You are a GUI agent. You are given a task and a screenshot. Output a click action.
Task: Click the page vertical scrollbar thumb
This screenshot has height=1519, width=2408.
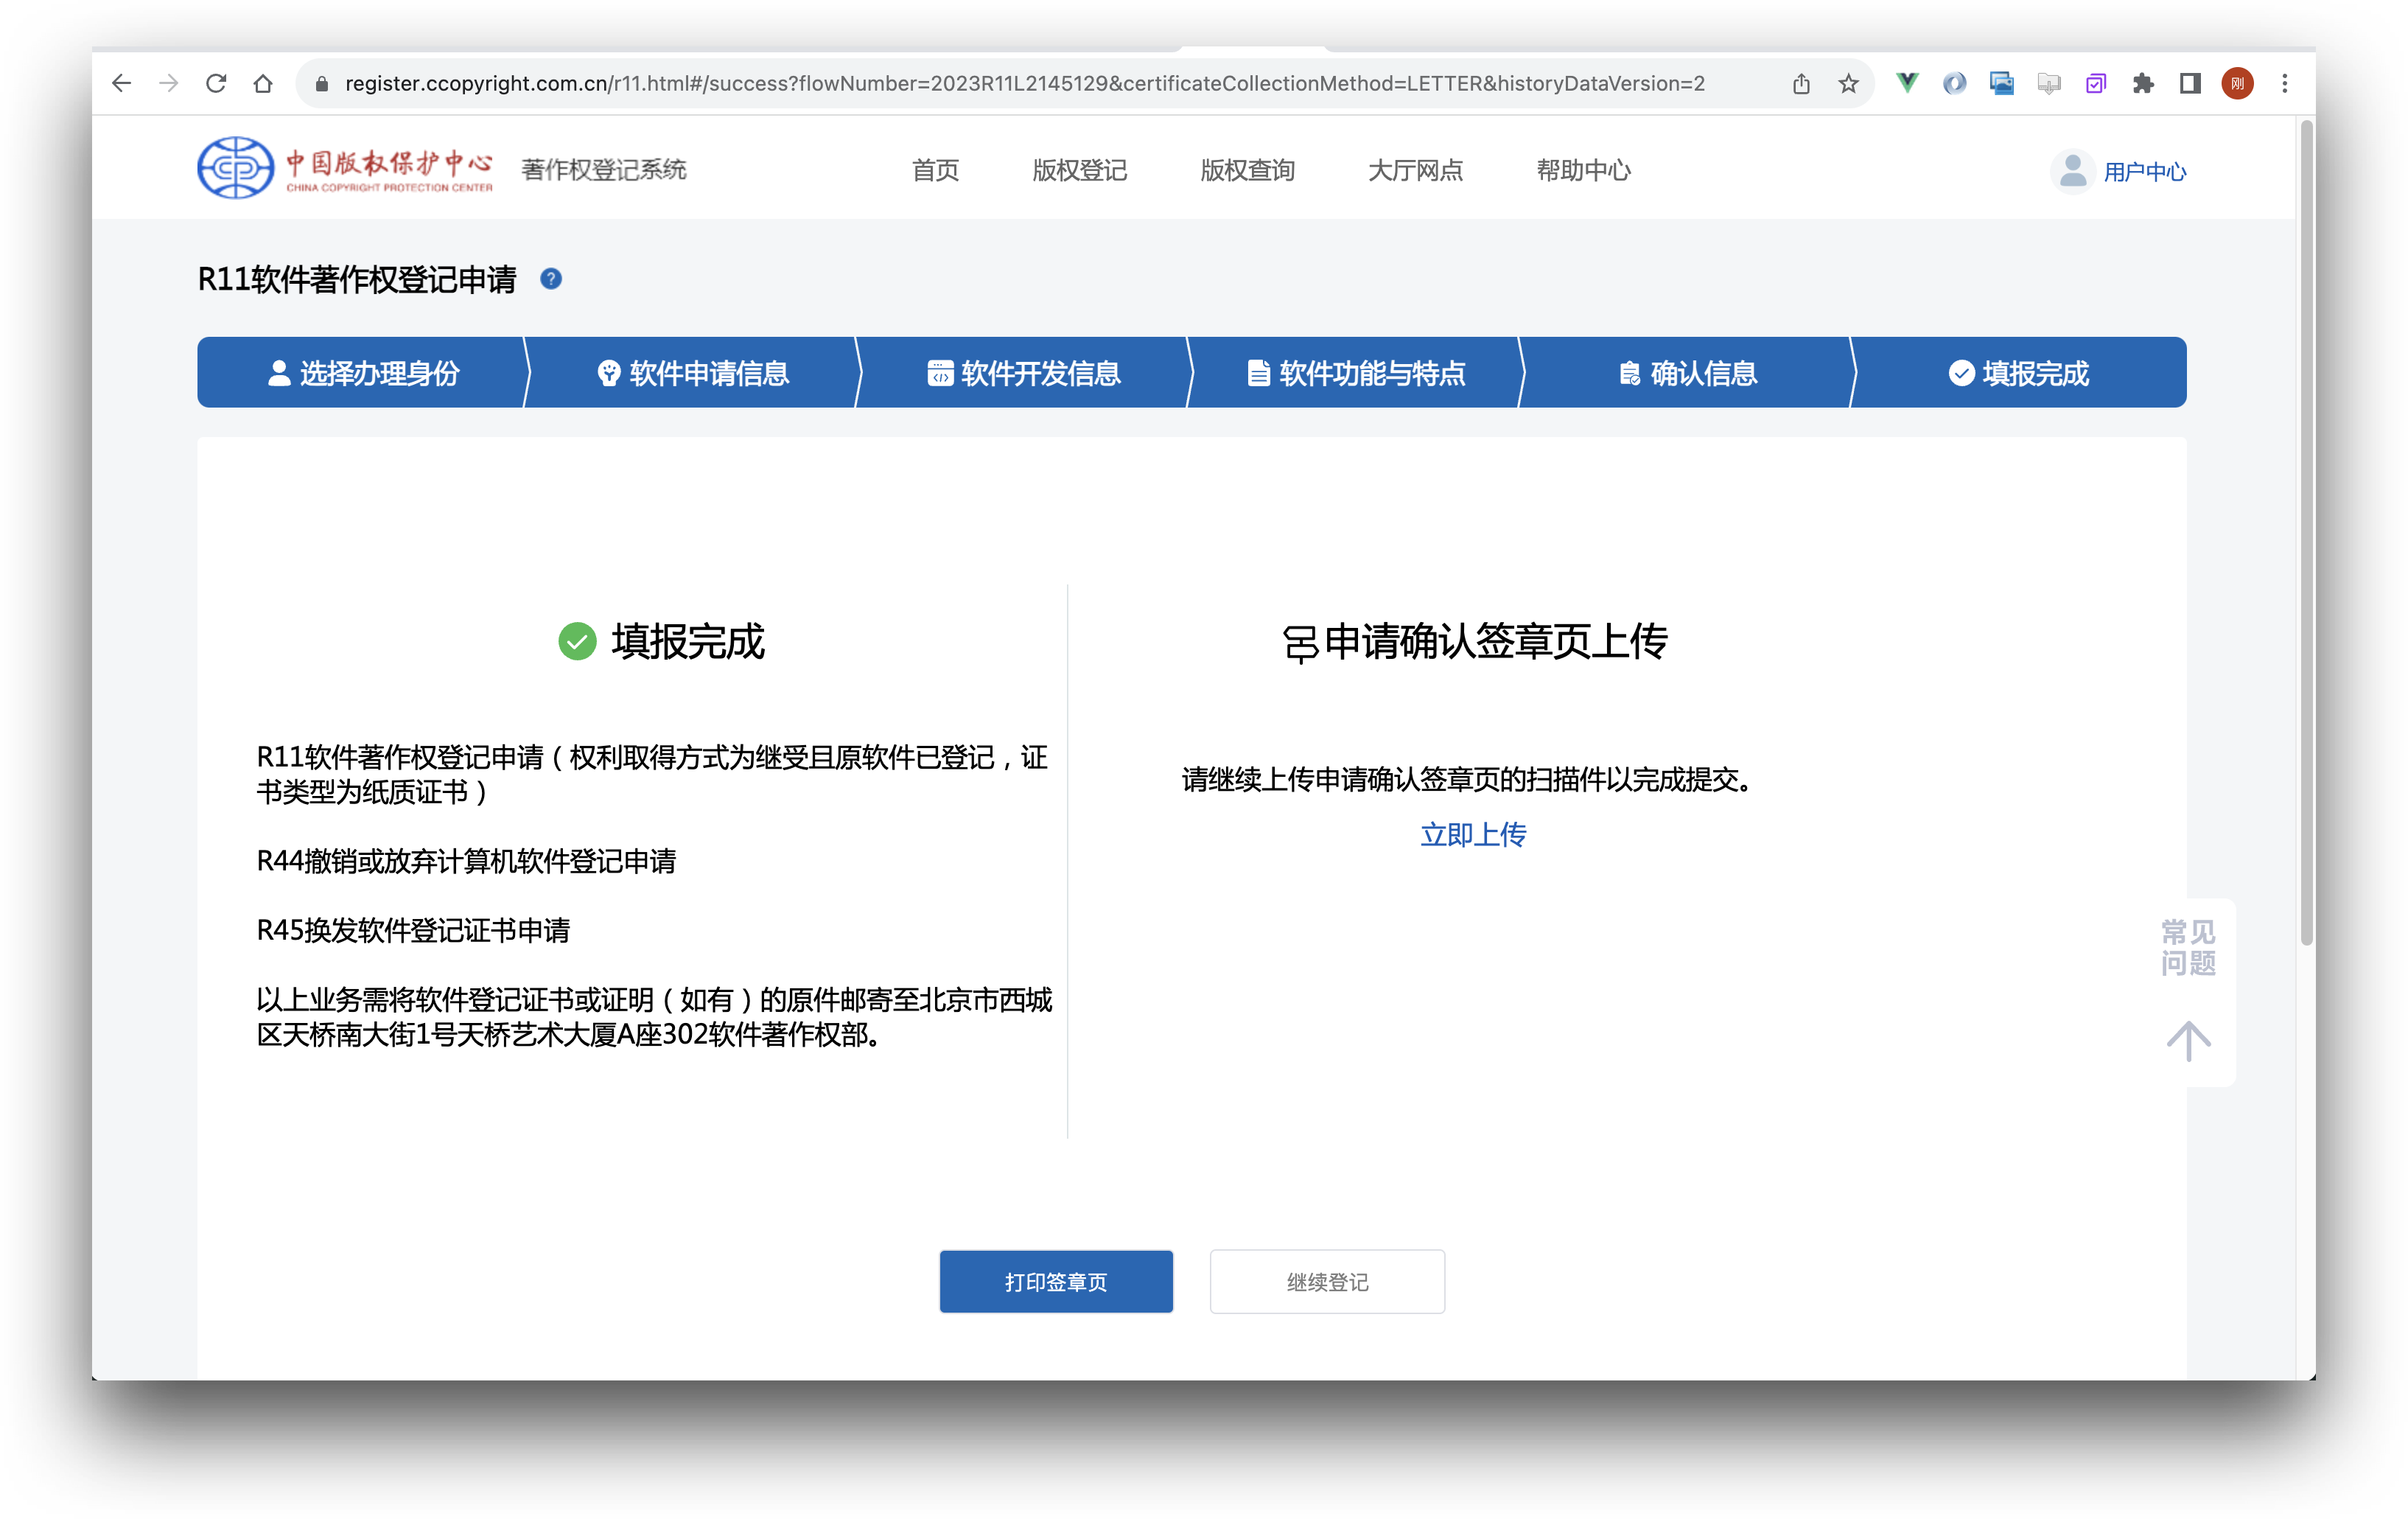pos(2306,532)
